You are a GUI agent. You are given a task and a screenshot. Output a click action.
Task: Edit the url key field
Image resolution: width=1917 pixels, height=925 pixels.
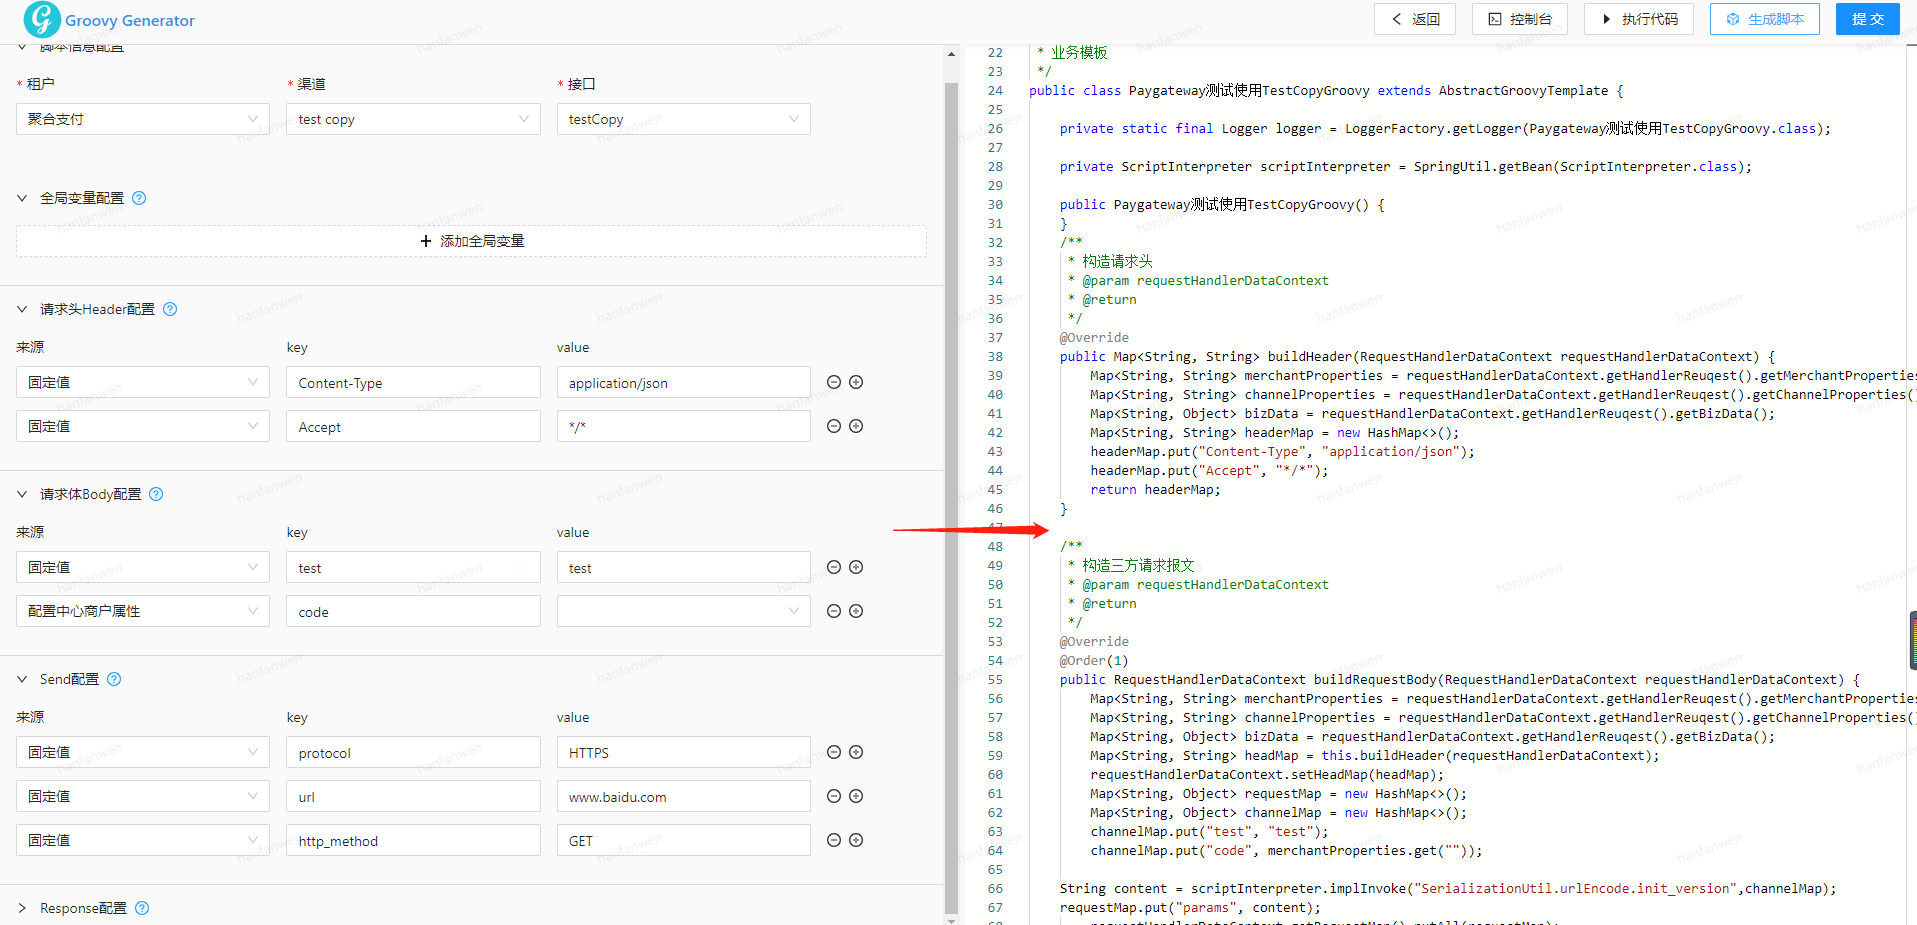tap(413, 796)
